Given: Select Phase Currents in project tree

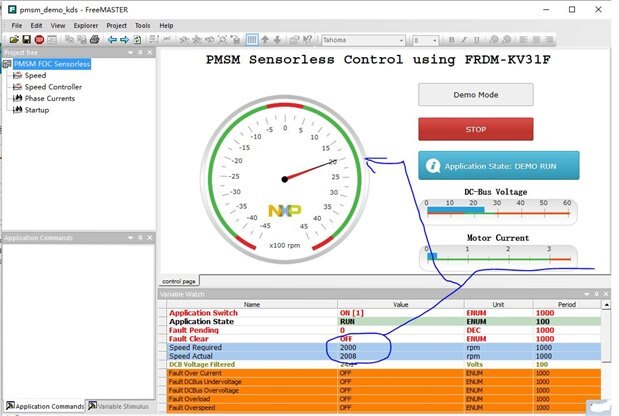Looking at the screenshot, I should tap(50, 98).
